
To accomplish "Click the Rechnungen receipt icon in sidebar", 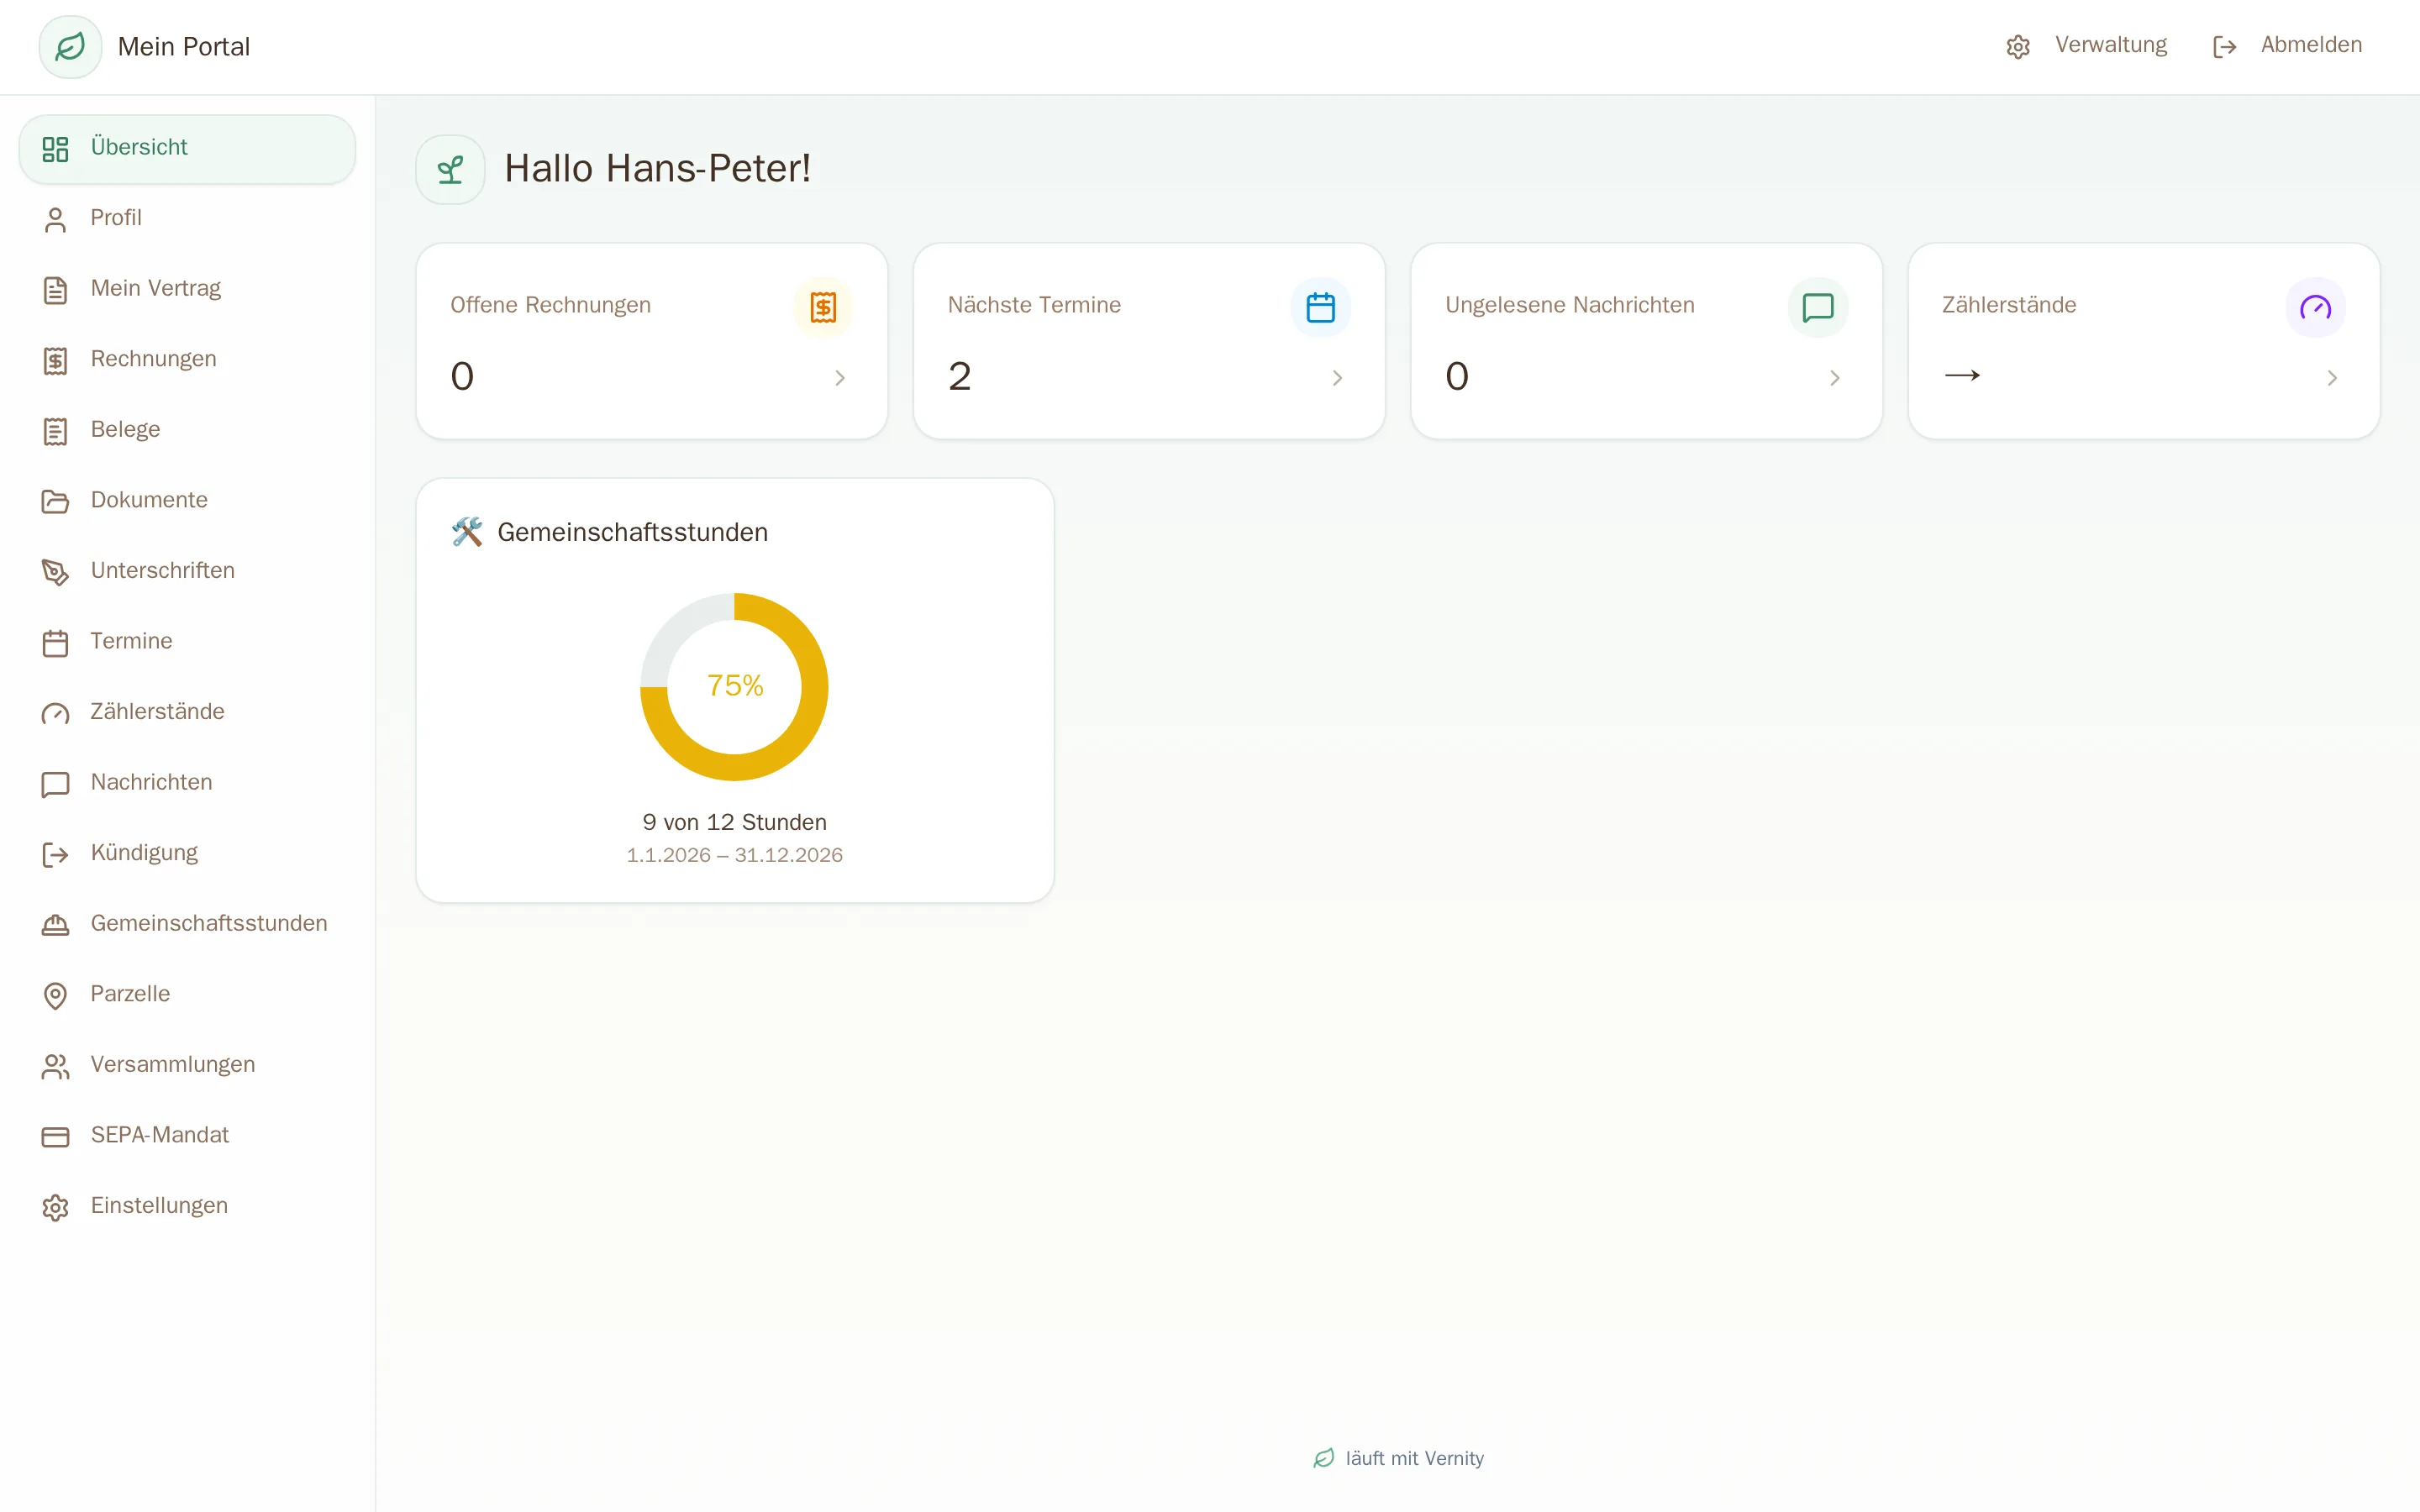I will click(55, 361).
